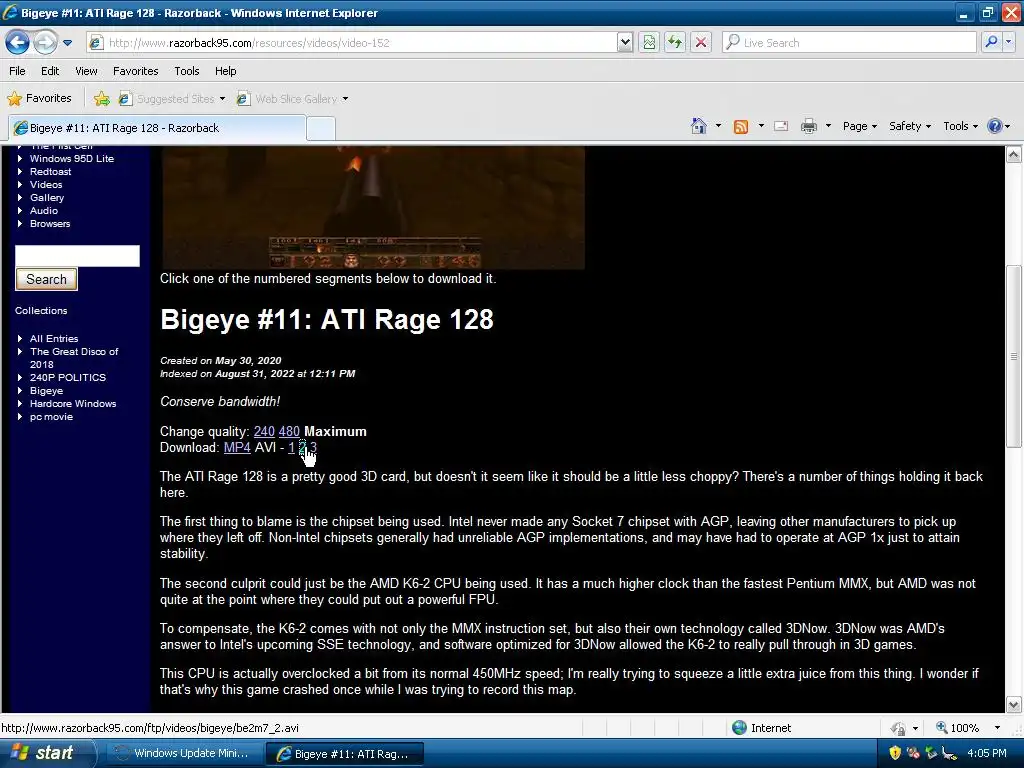Image resolution: width=1024 pixels, height=768 pixels.
Task: Open the Favorites menu
Action: (135, 71)
